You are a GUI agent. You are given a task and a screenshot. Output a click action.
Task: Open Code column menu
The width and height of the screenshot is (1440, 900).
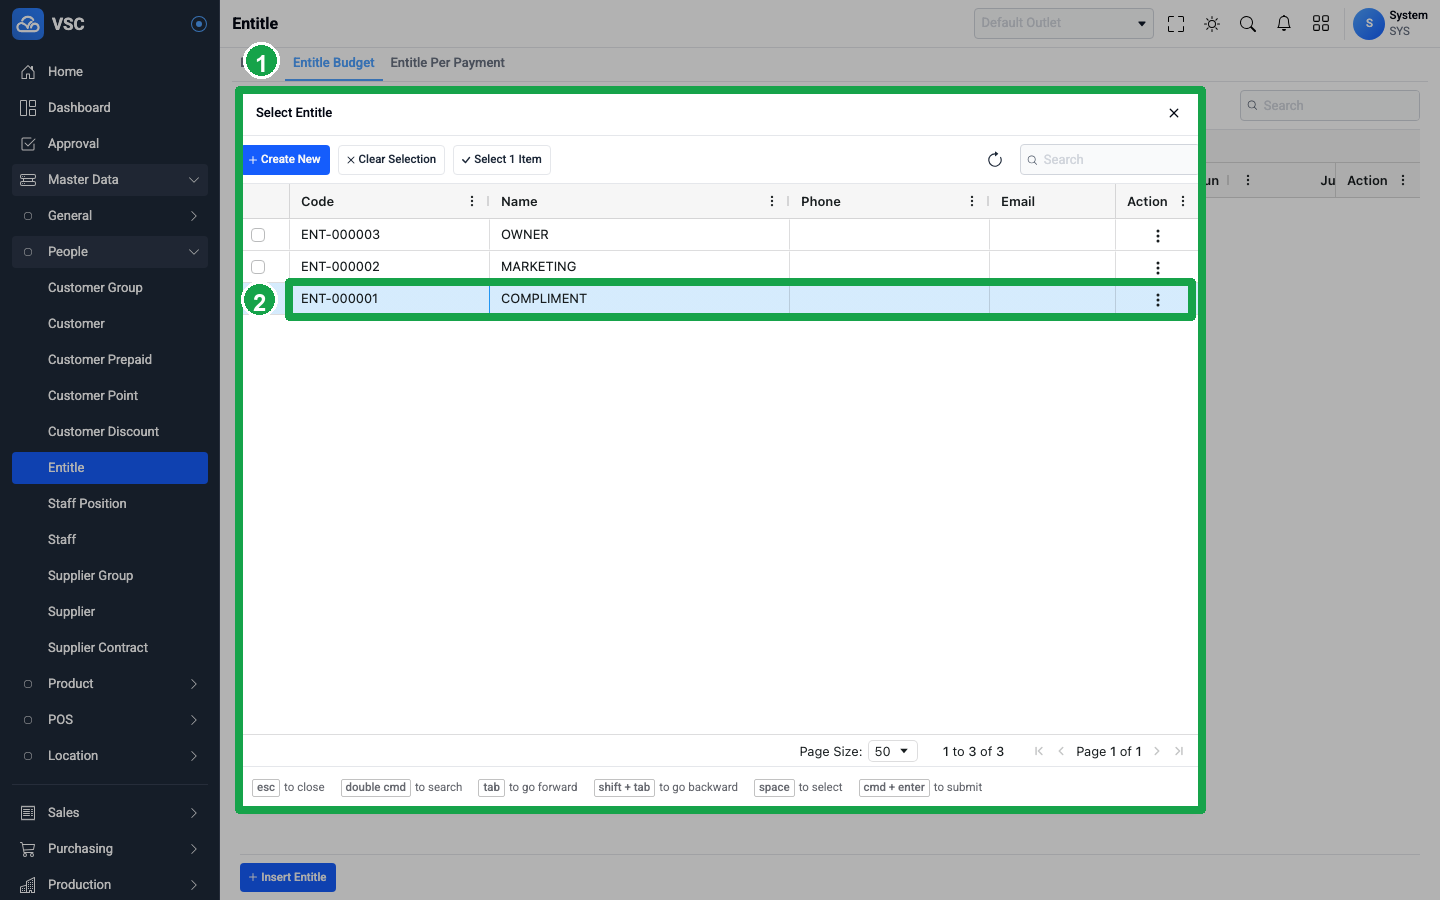click(x=472, y=202)
